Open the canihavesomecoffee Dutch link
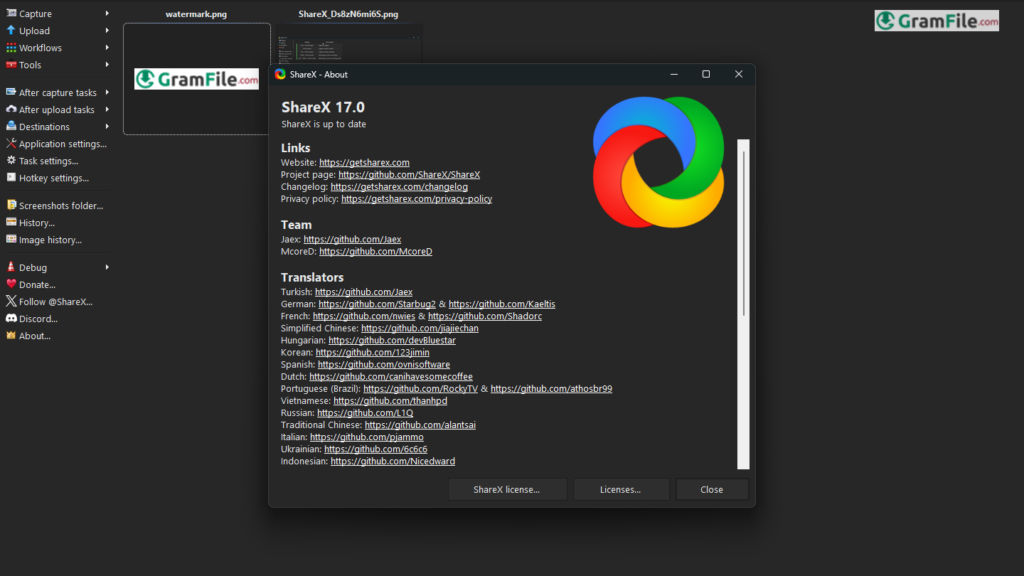The image size is (1024, 576). 391,376
